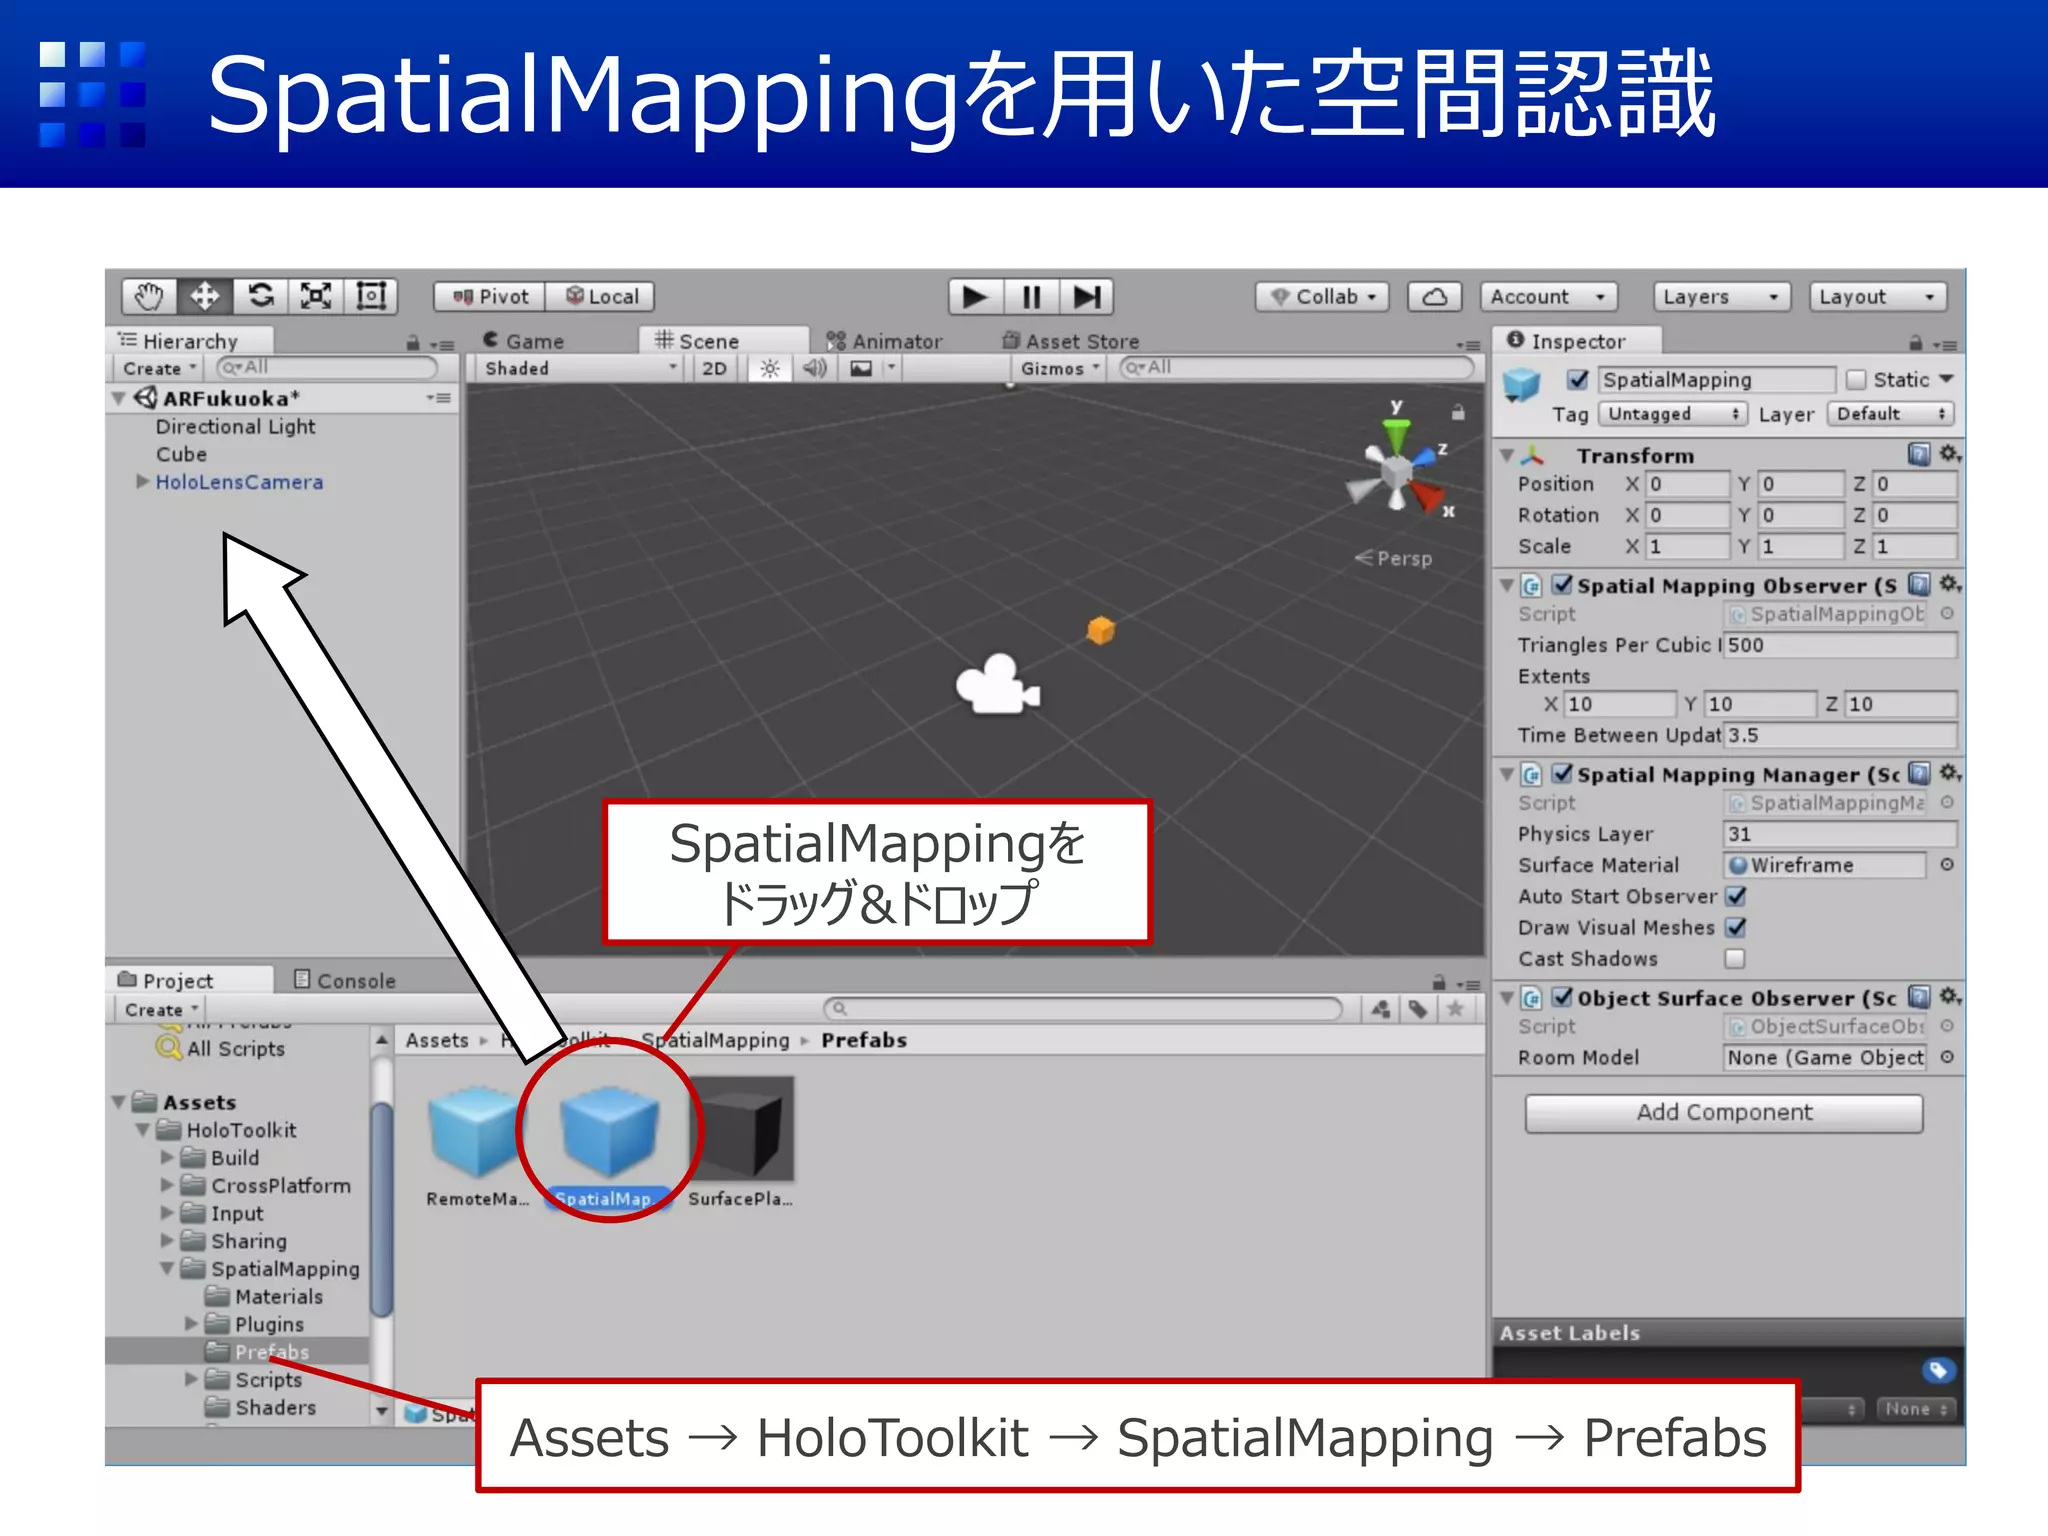The width and height of the screenshot is (2048, 1536).
Task: Click the Pause button
Action: click(1031, 297)
